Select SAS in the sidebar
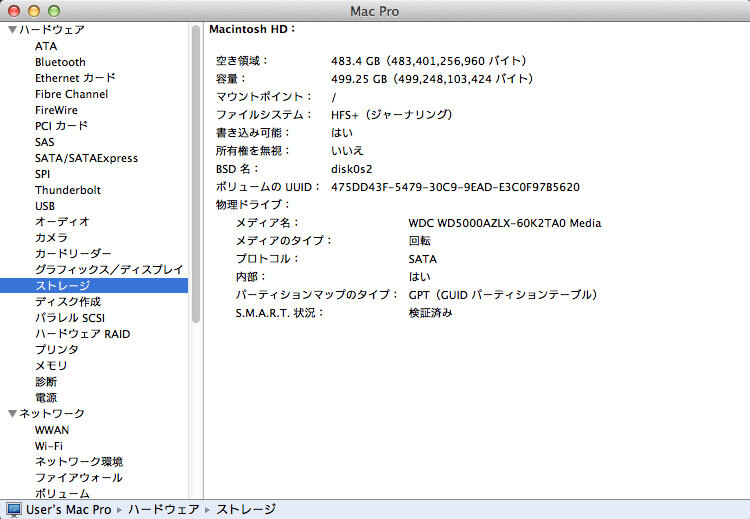 (44, 142)
